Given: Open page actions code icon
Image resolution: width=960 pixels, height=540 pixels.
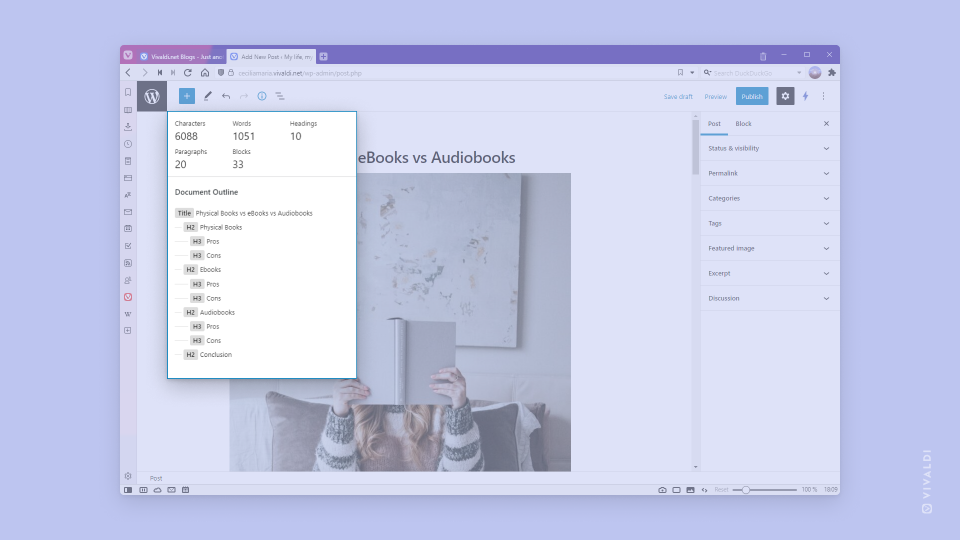Looking at the screenshot, I should [705, 490].
